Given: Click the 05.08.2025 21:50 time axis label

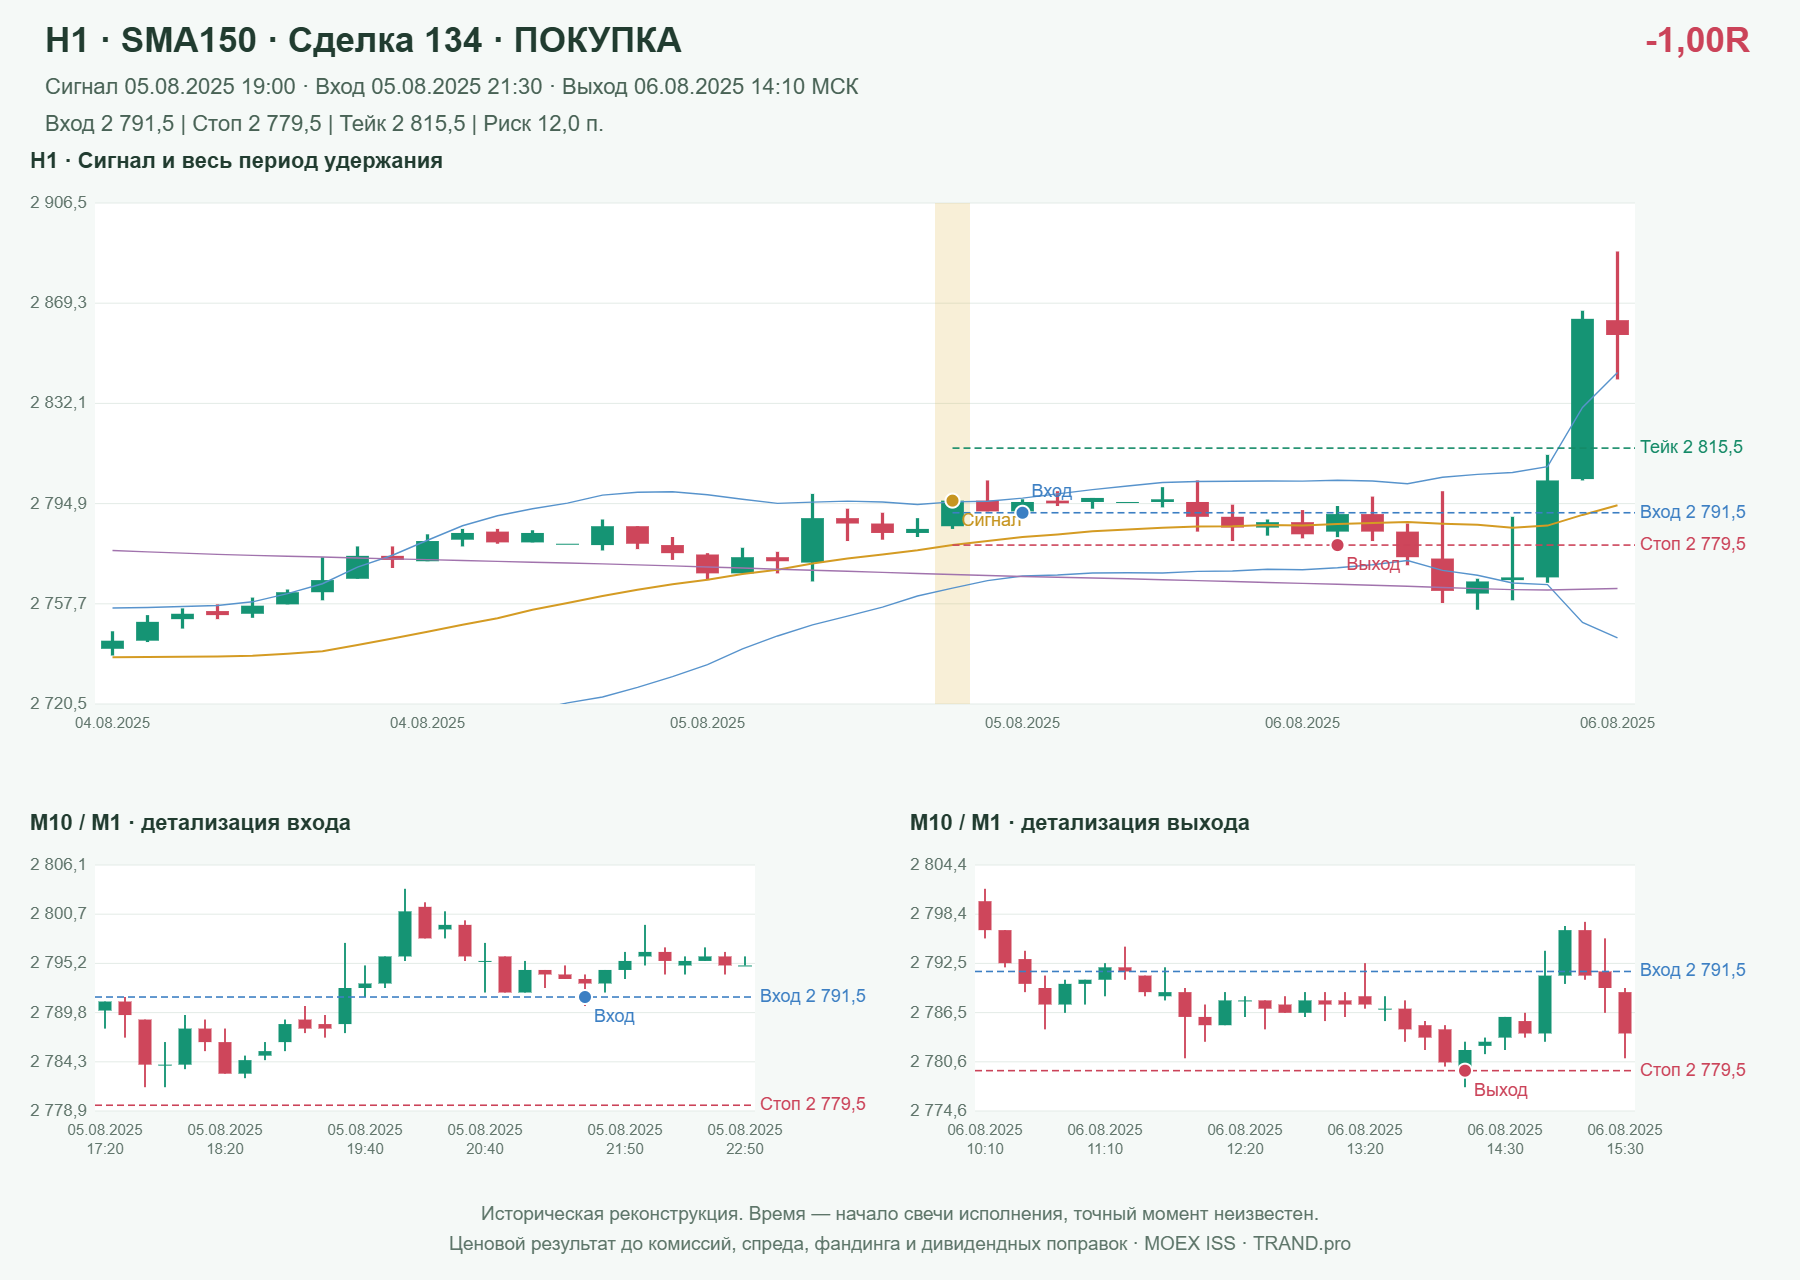Looking at the screenshot, I should (x=625, y=1139).
